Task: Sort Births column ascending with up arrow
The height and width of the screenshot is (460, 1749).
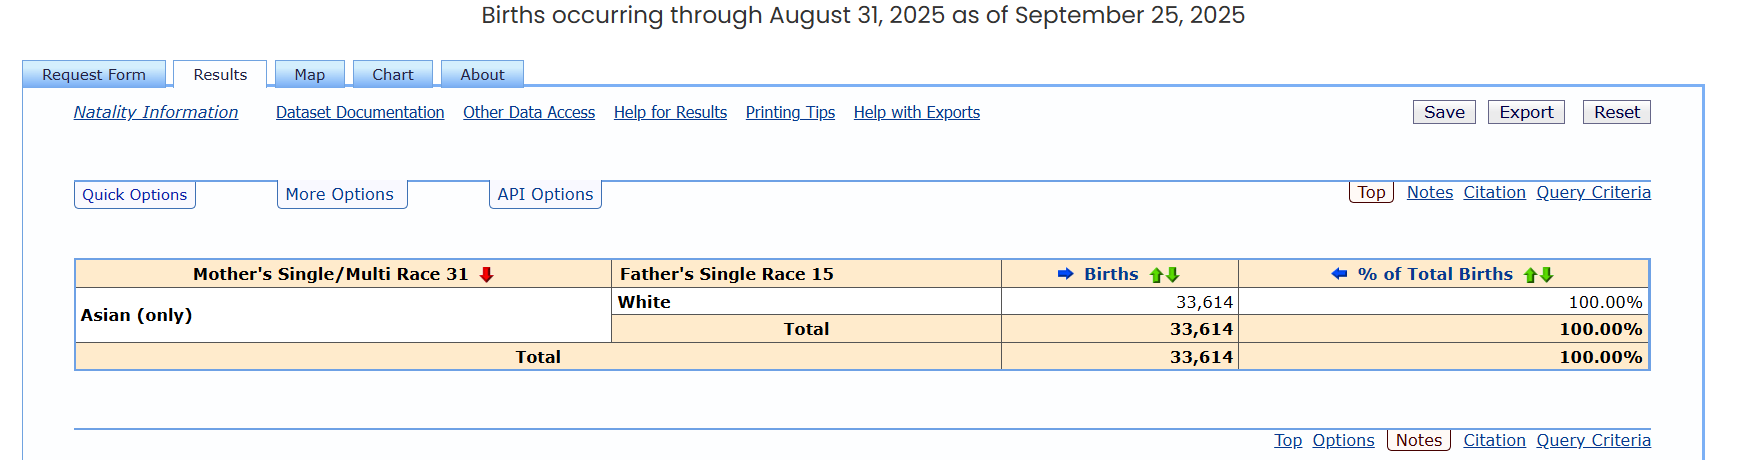Action: [1157, 275]
